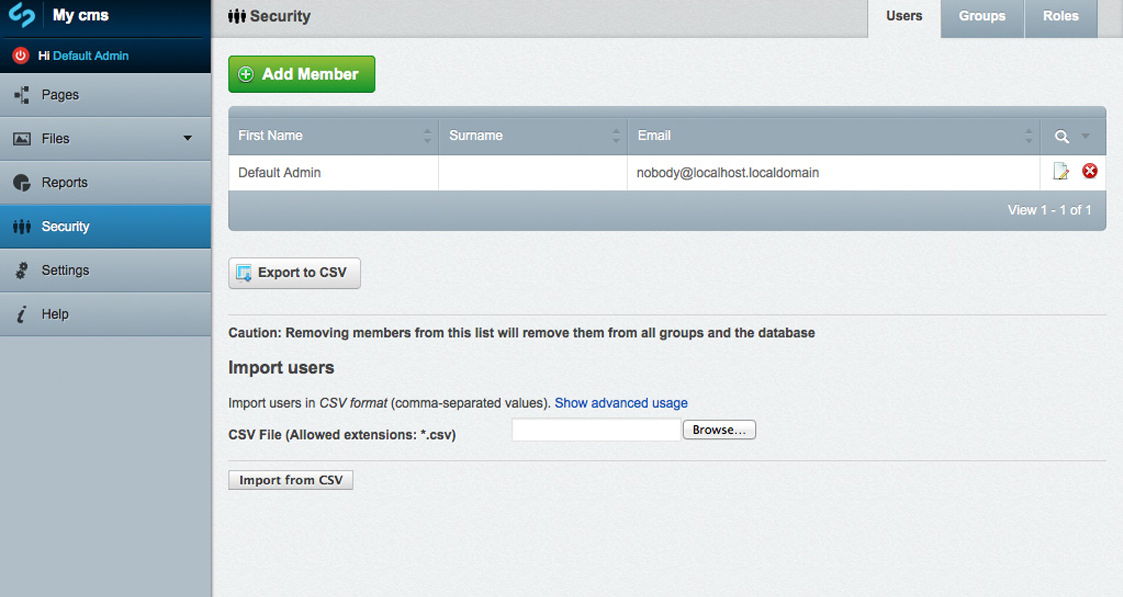Click Export to CSV button
Image resolution: width=1123 pixels, height=597 pixels.
coord(294,273)
